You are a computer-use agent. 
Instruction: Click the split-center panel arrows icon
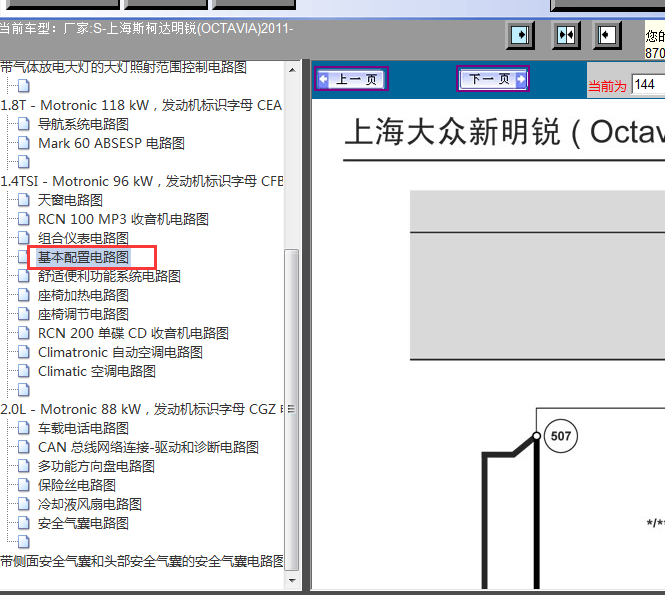point(566,35)
